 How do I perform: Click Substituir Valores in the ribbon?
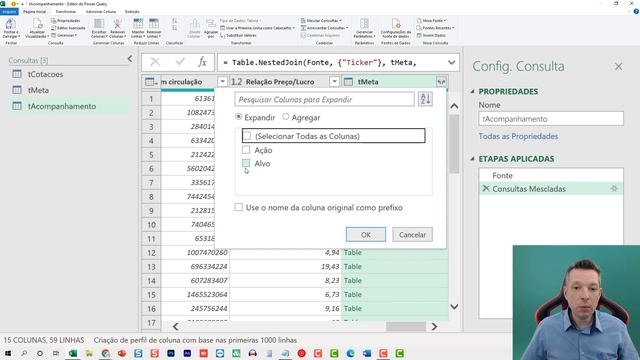coord(238,36)
